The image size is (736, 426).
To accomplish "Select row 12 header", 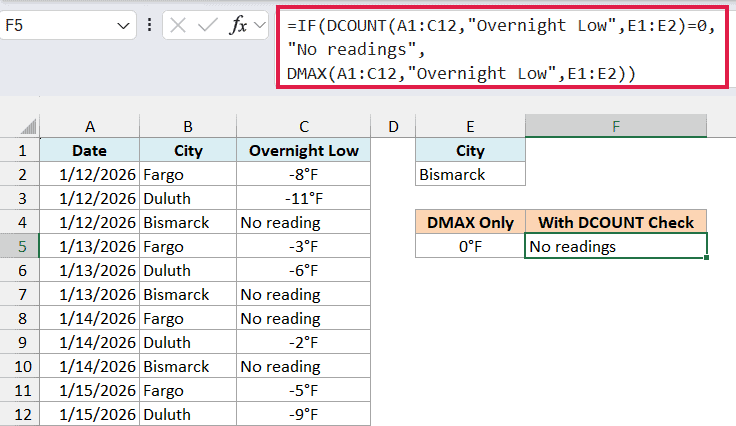I will click(x=20, y=414).
